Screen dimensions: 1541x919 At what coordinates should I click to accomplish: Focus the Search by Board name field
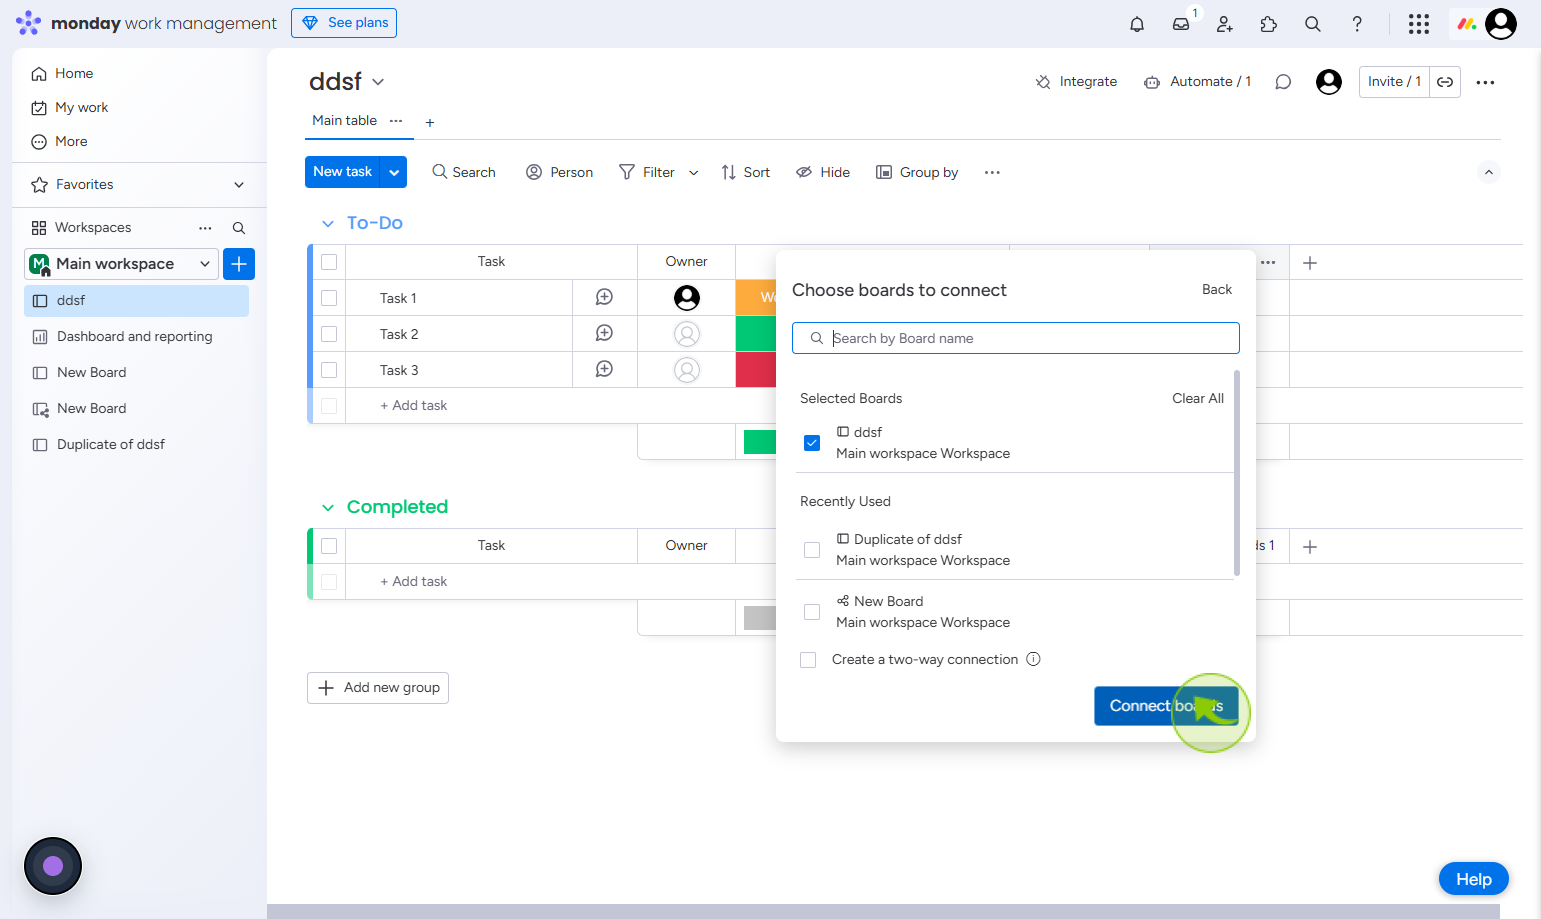(x=1016, y=338)
